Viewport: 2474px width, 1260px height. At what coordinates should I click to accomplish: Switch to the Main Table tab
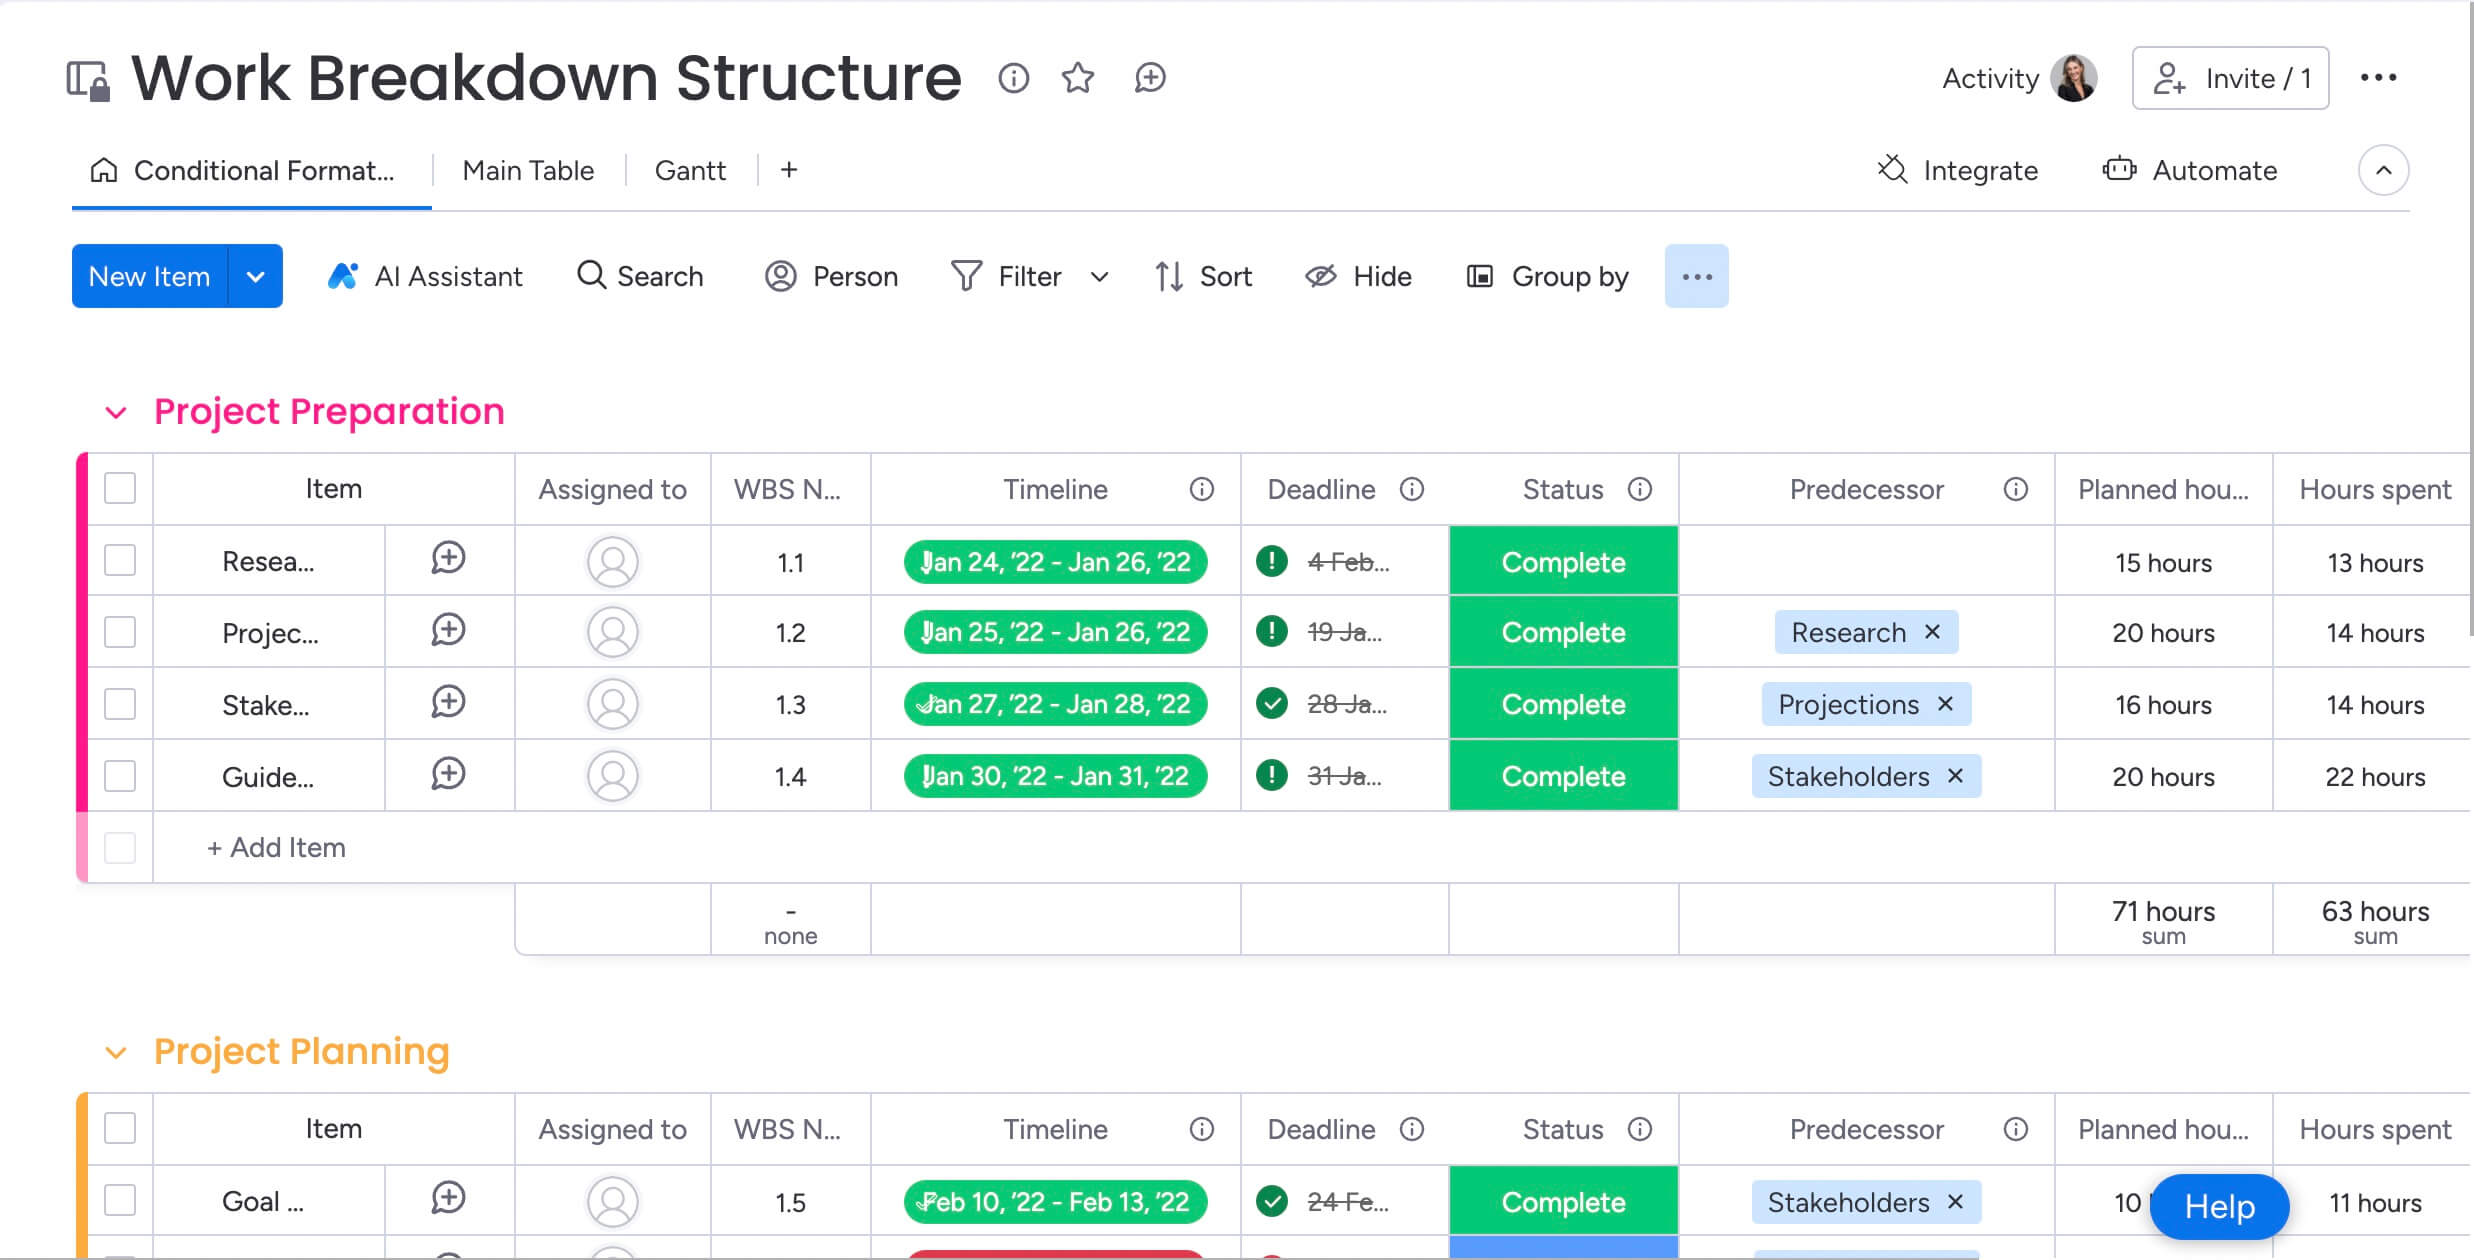point(527,170)
